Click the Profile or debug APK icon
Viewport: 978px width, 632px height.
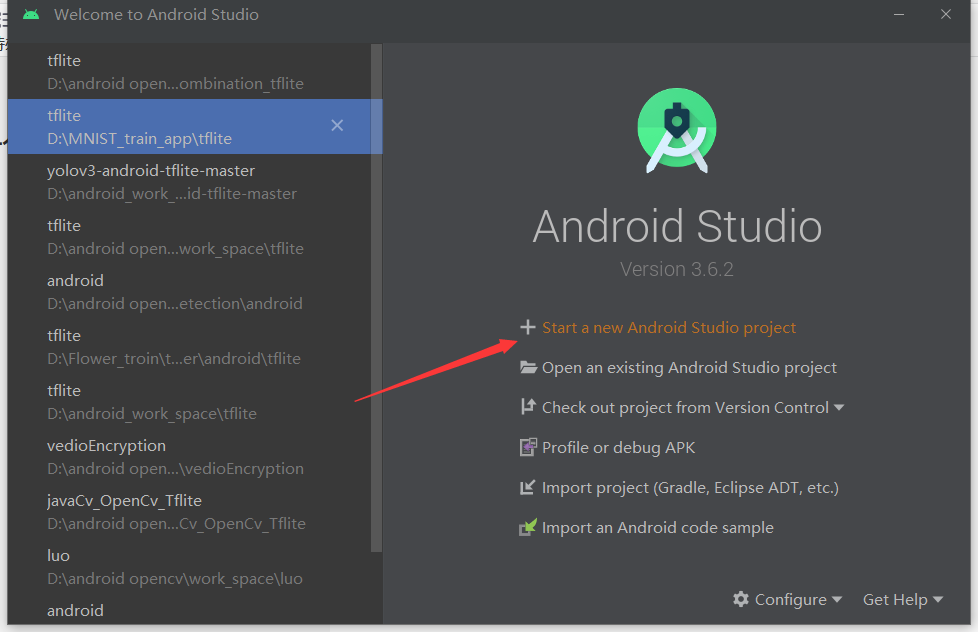coord(528,447)
